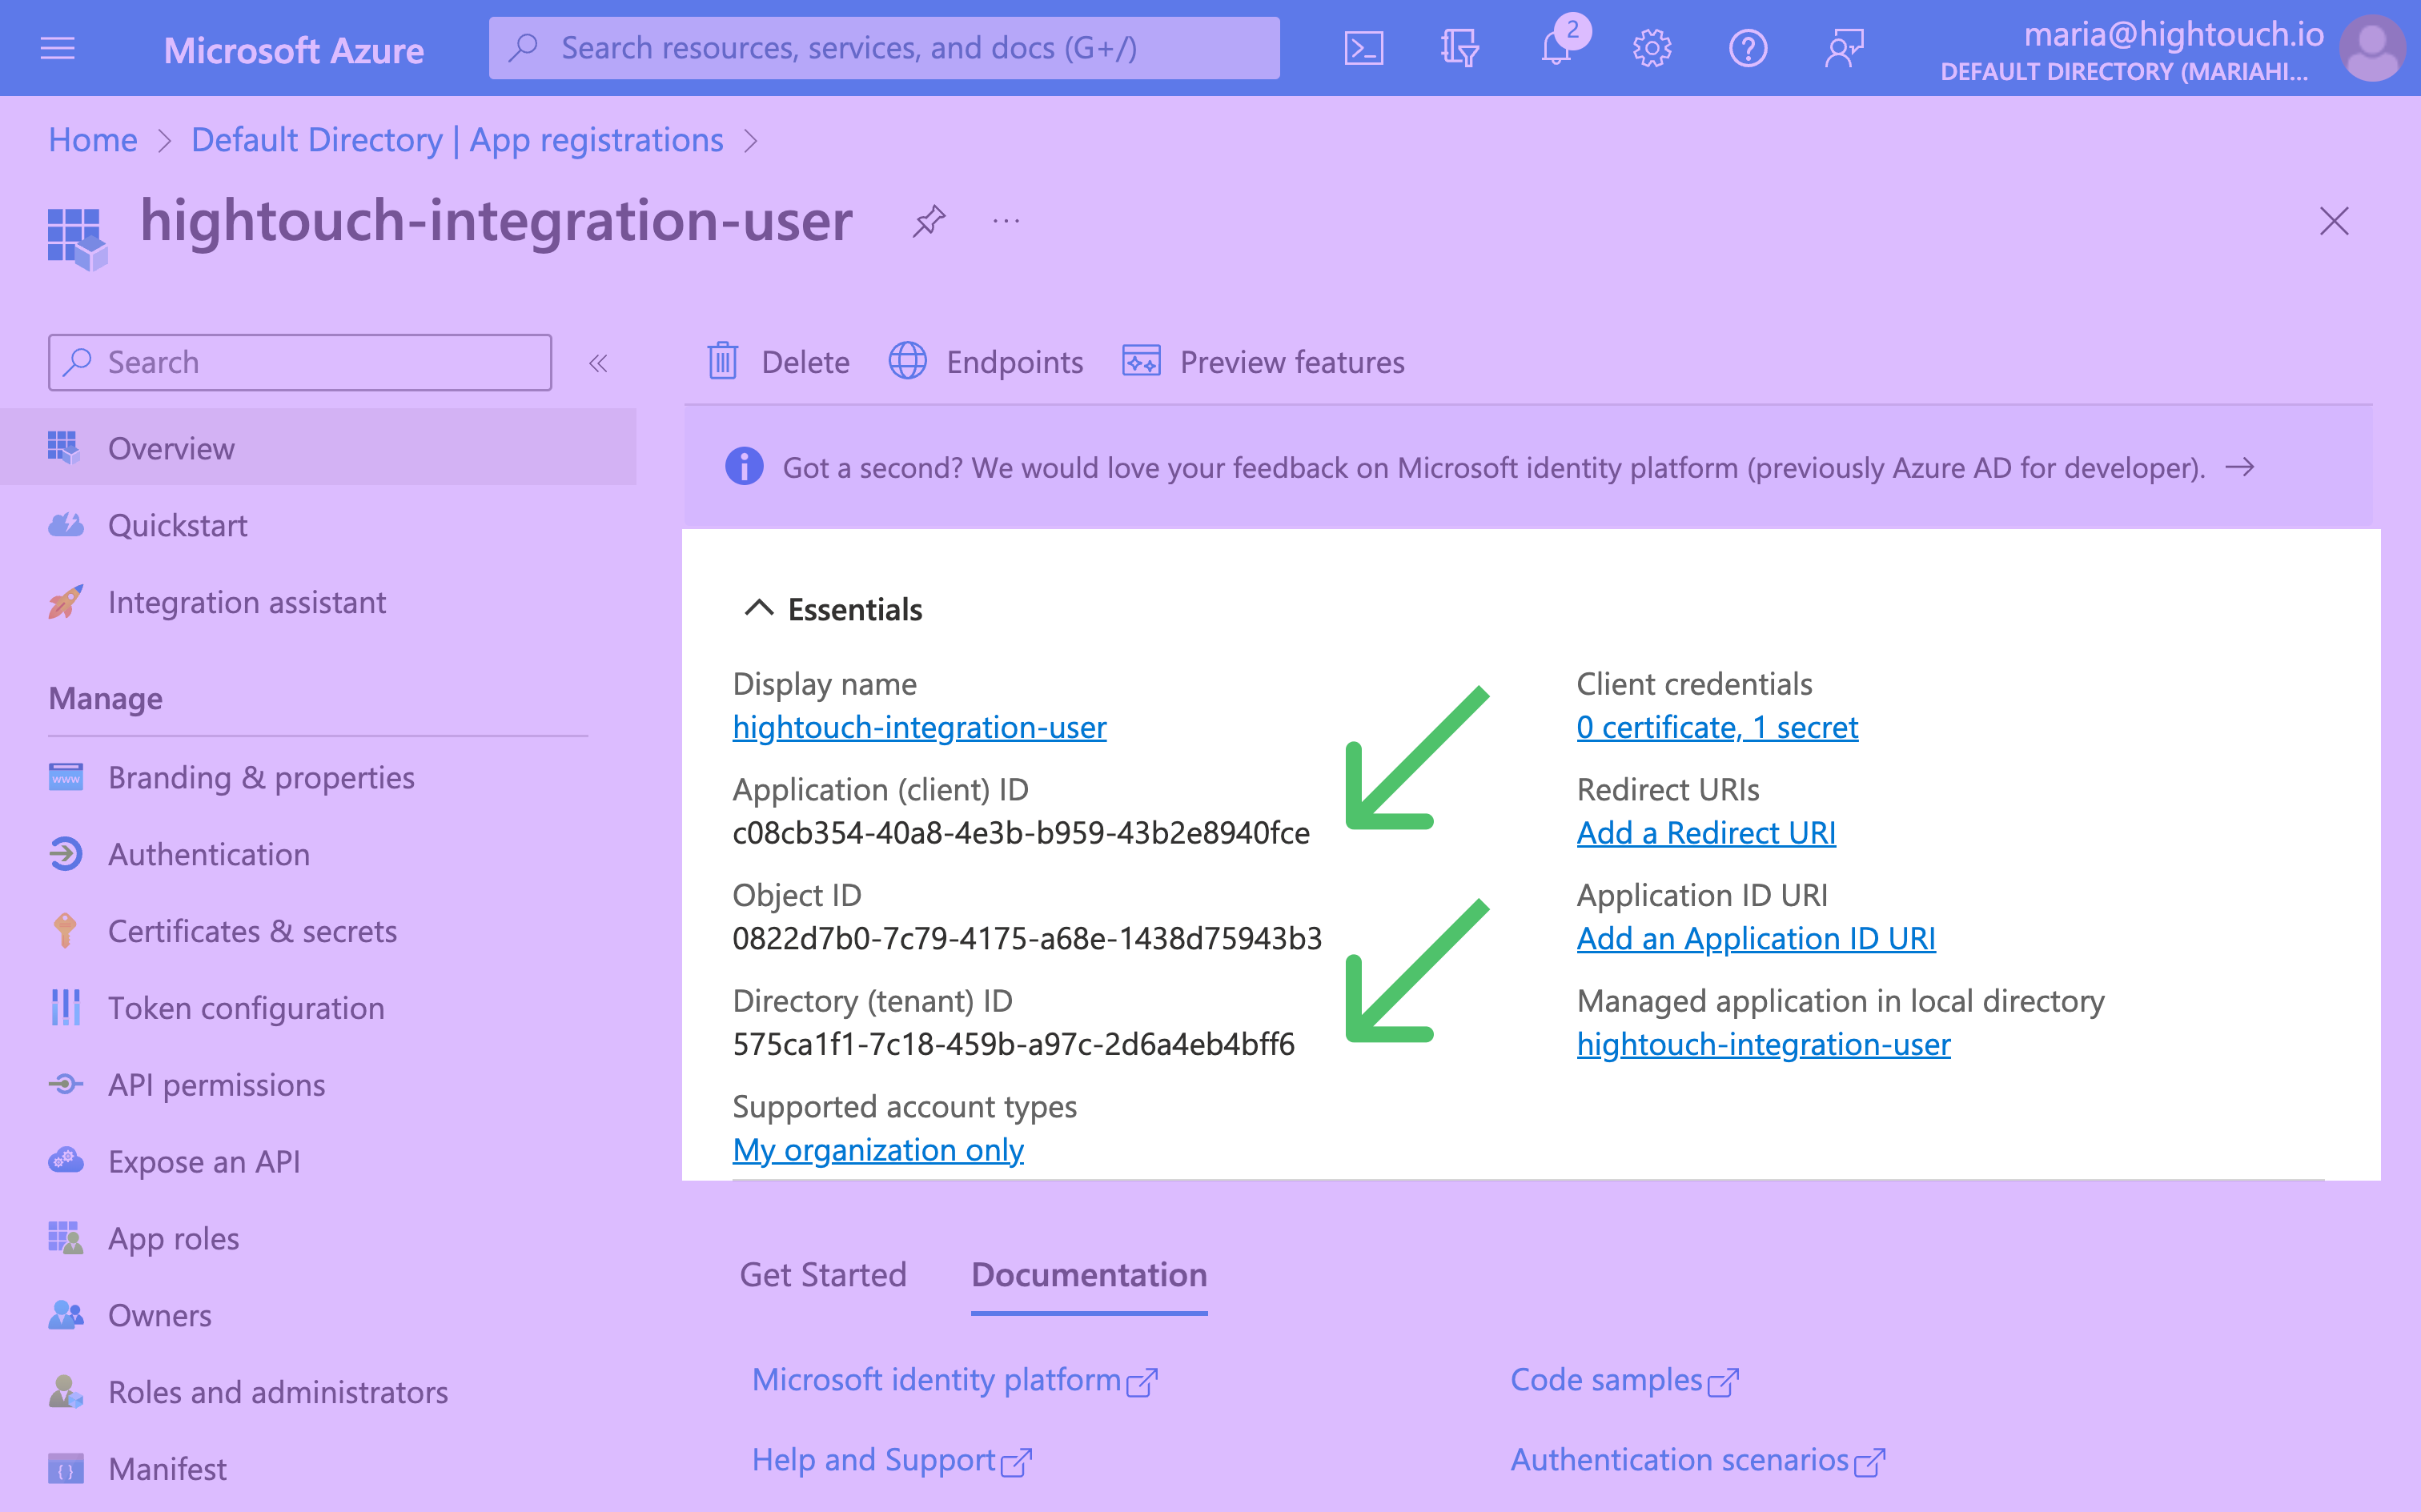The height and width of the screenshot is (1512, 2421).
Task: Open the more options ellipsis next to title
Action: coord(1006,221)
